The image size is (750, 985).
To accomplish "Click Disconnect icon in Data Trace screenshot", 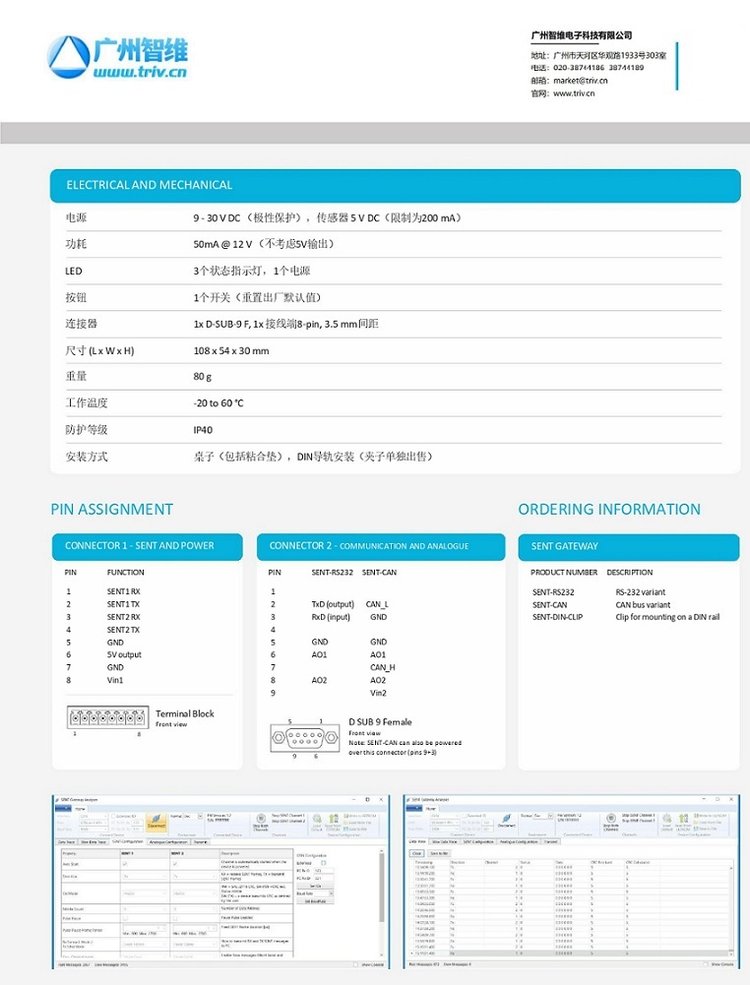I will [506, 820].
